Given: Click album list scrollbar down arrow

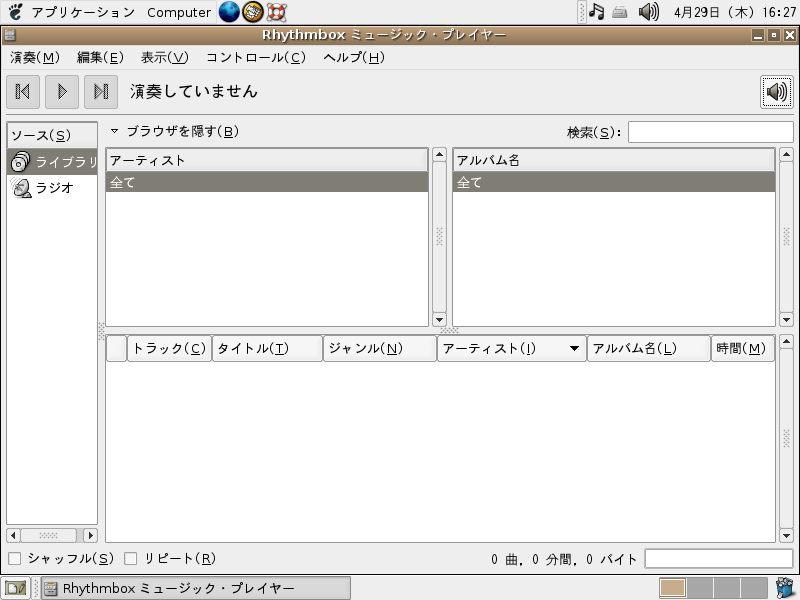Looking at the screenshot, I should click(x=786, y=320).
